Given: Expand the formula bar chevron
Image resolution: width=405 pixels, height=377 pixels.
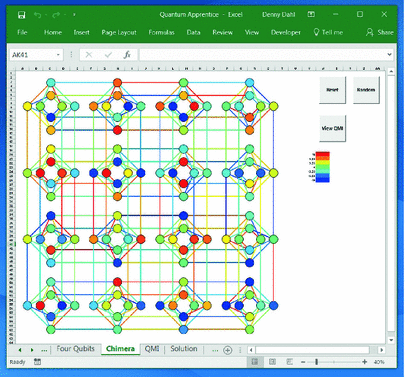Looking at the screenshot, I should (389, 54).
